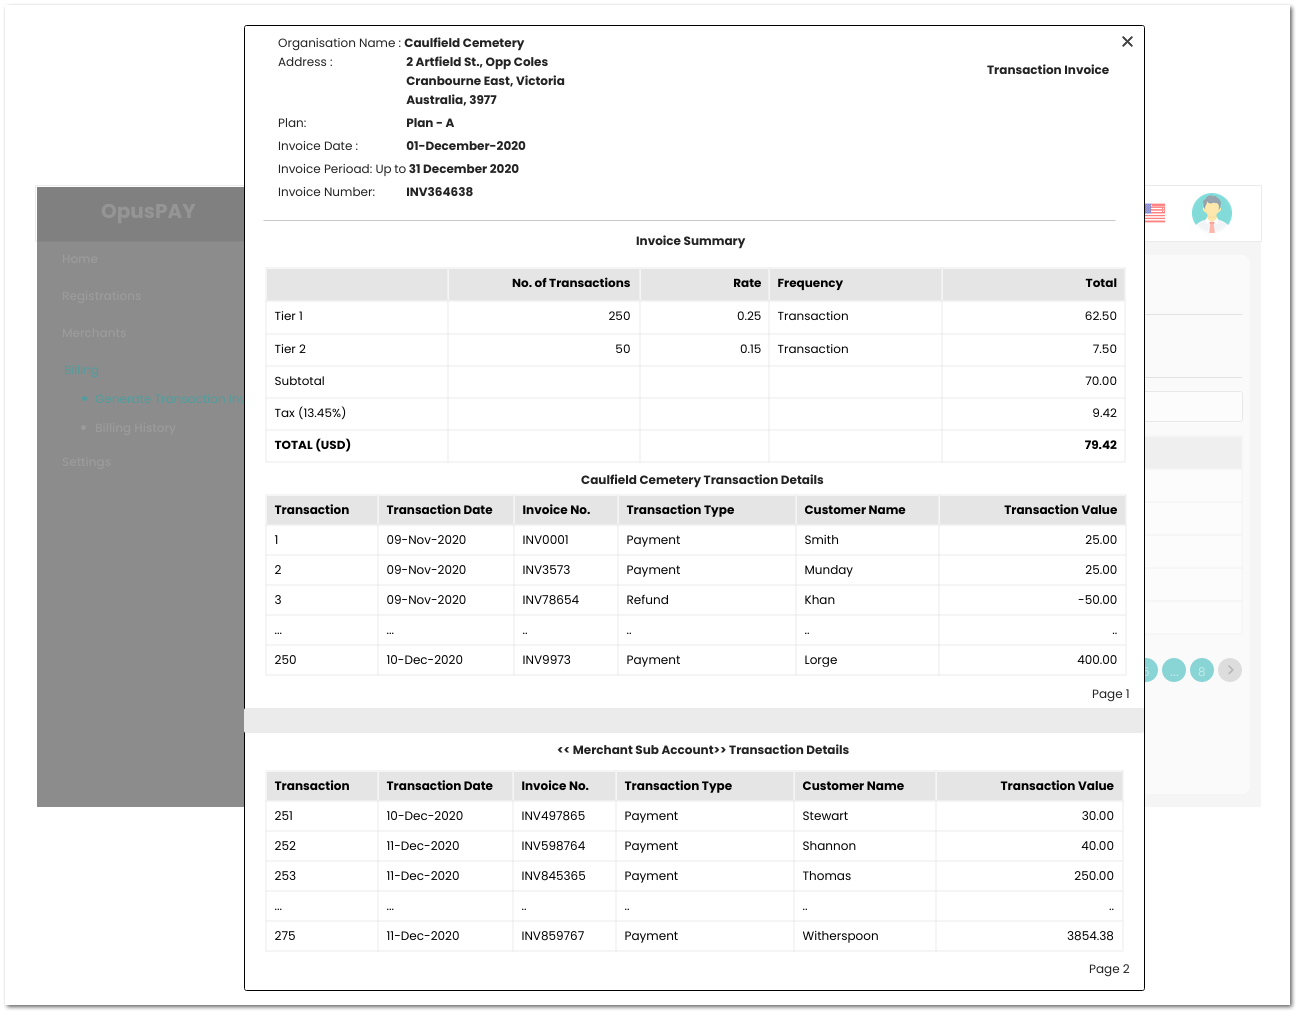Click the bullet beside Billing History
This screenshot has height=1014, width=1299.
pos(85,428)
